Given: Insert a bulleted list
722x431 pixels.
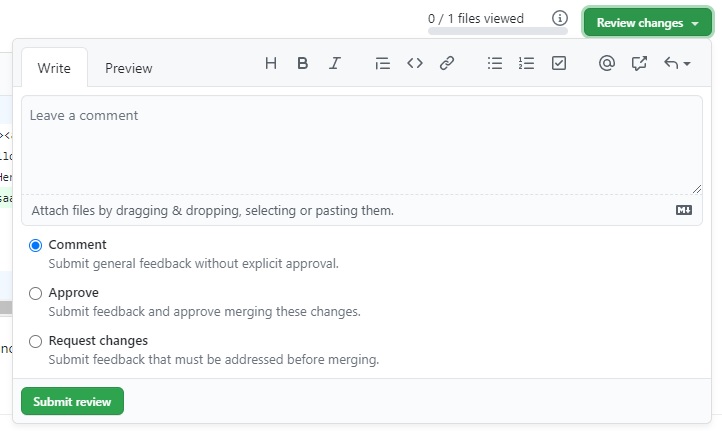Looking at the screenshot, I should pos(494,63).
